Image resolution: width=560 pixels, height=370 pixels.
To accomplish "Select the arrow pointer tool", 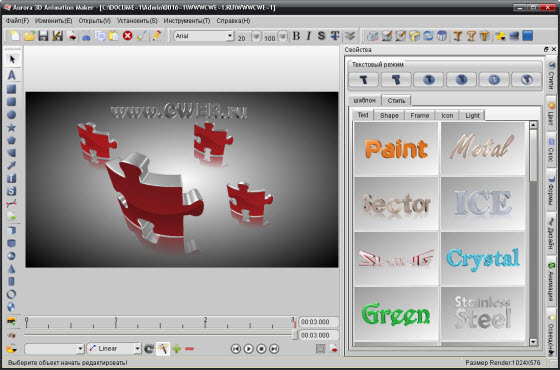I will tap(12, 59).
